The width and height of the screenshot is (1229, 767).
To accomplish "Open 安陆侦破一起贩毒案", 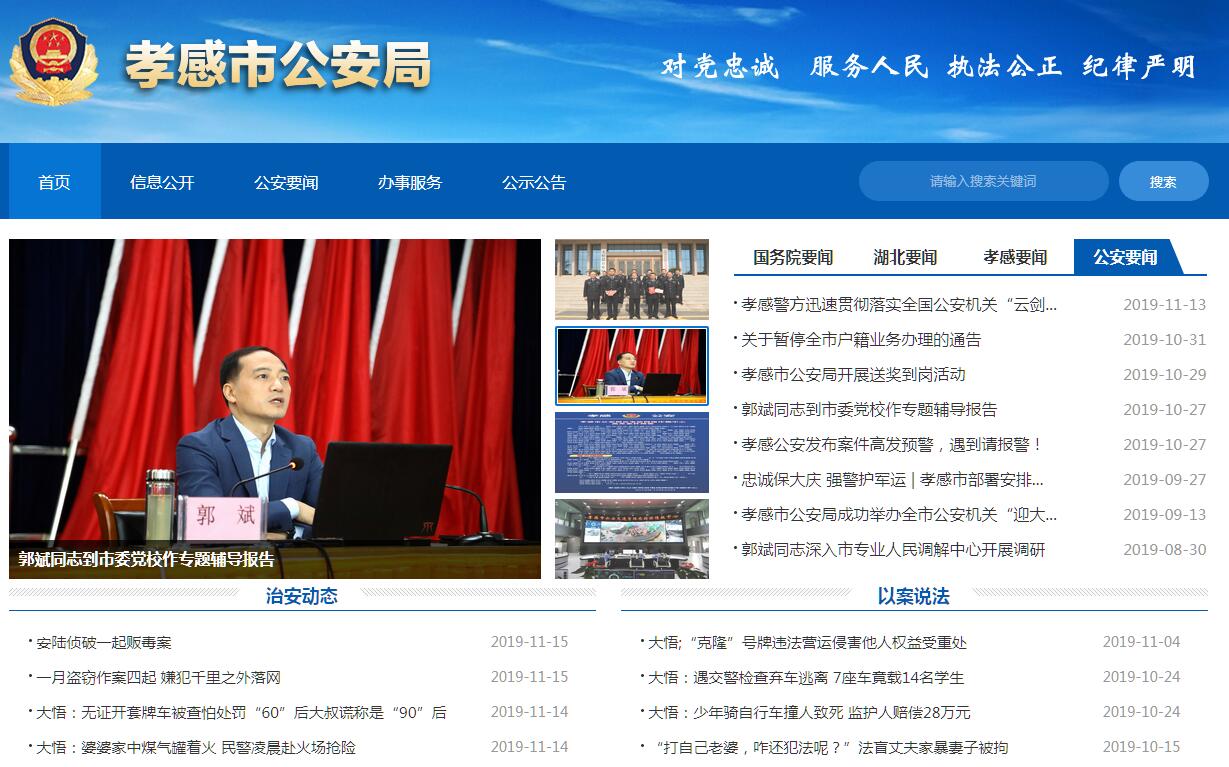I will [104, 642].
